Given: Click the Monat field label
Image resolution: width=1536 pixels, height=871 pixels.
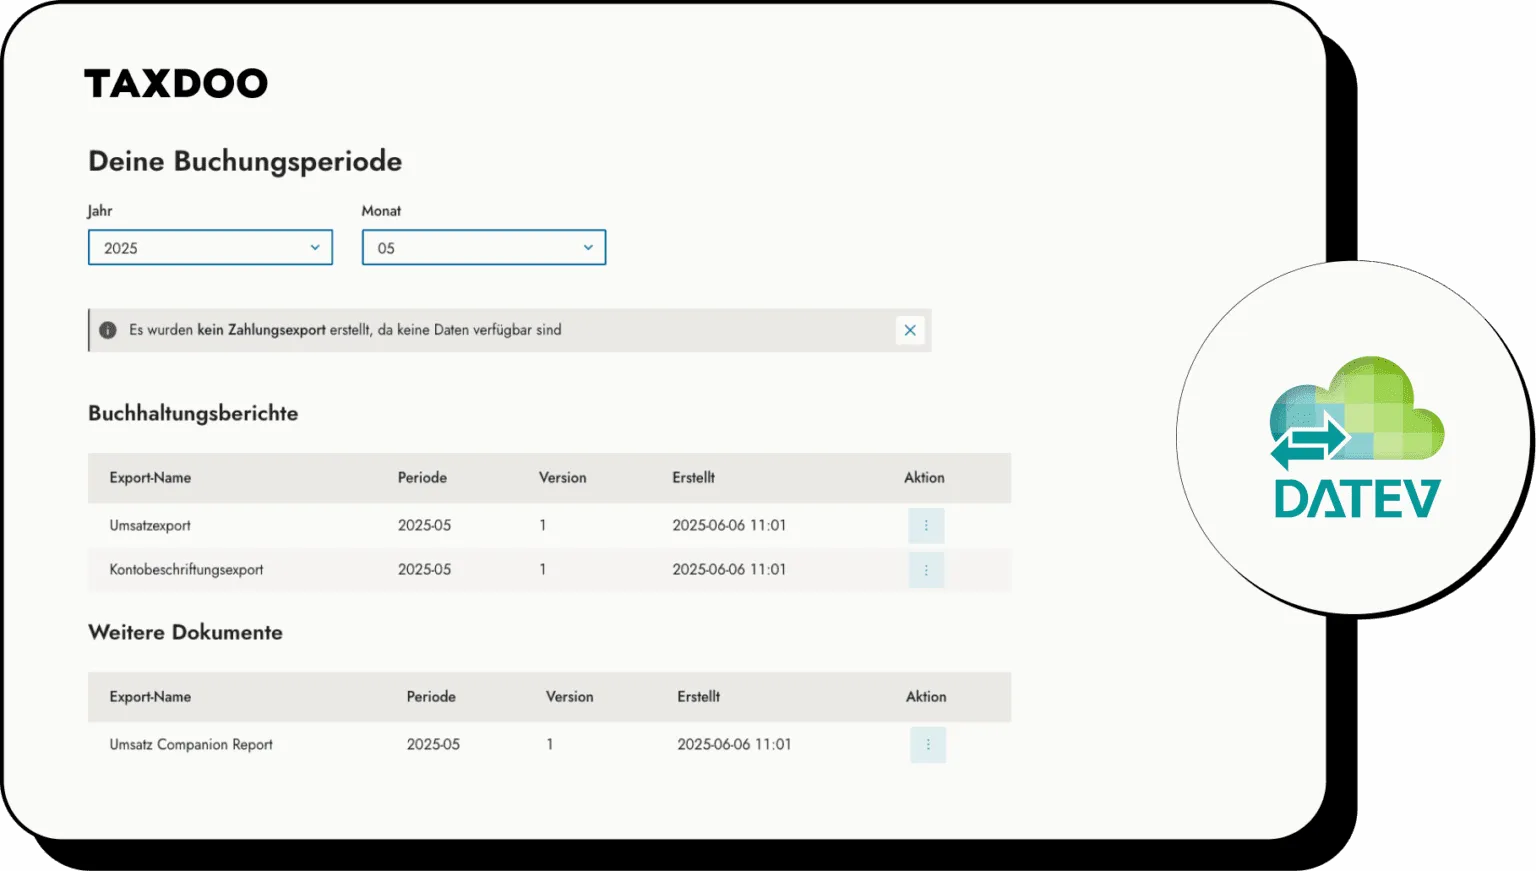Looking at the screenshot, I should pos(381,211).
